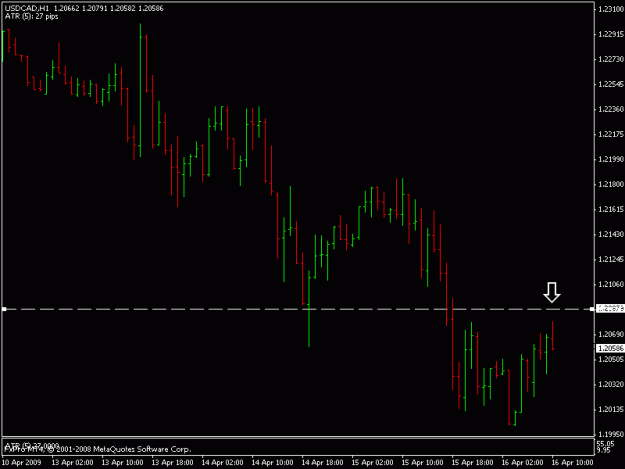Click the '13 Apr 10:00' time label

[x=122, y=463]
